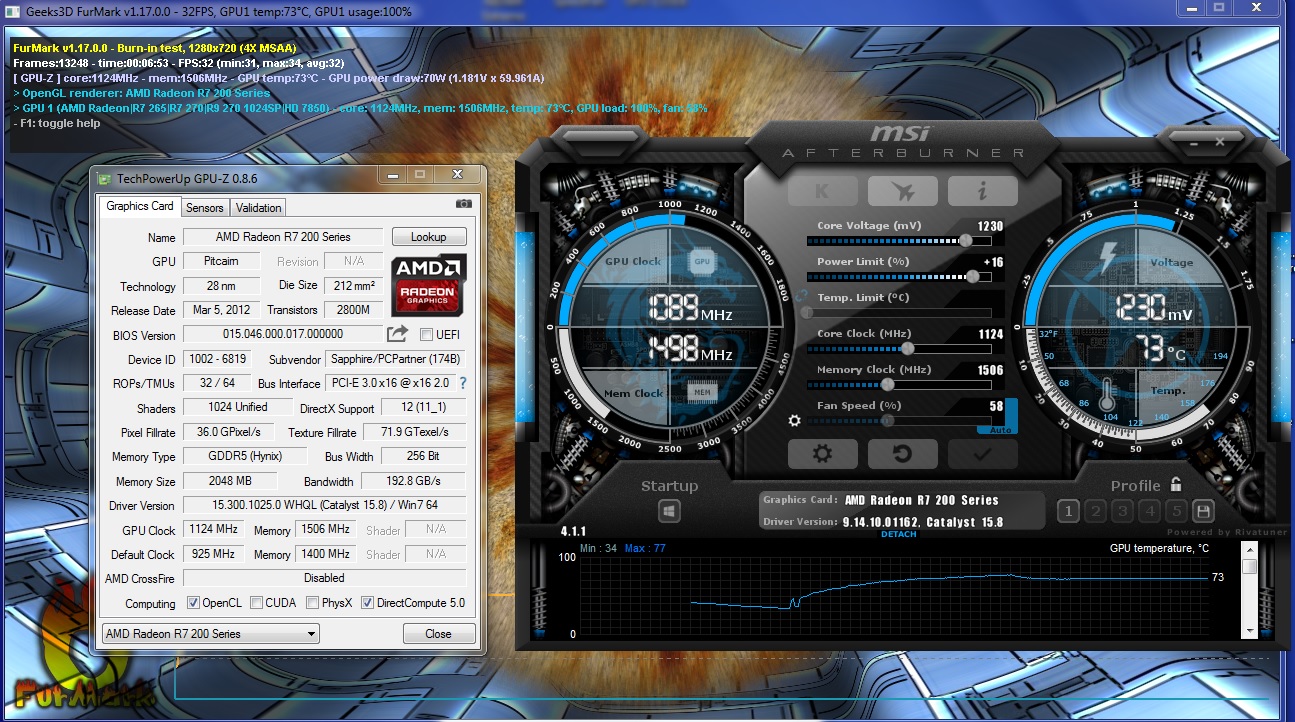Check the PhysX checkbox
The width and height of the screenshot is (1295, 722).
click(313, 603)
